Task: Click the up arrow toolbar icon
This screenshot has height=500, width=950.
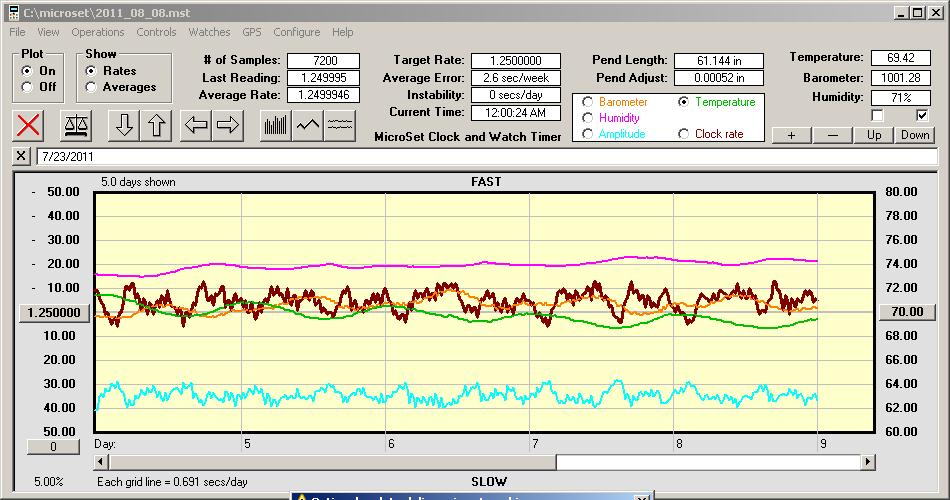Action: [x=156, y=125]
